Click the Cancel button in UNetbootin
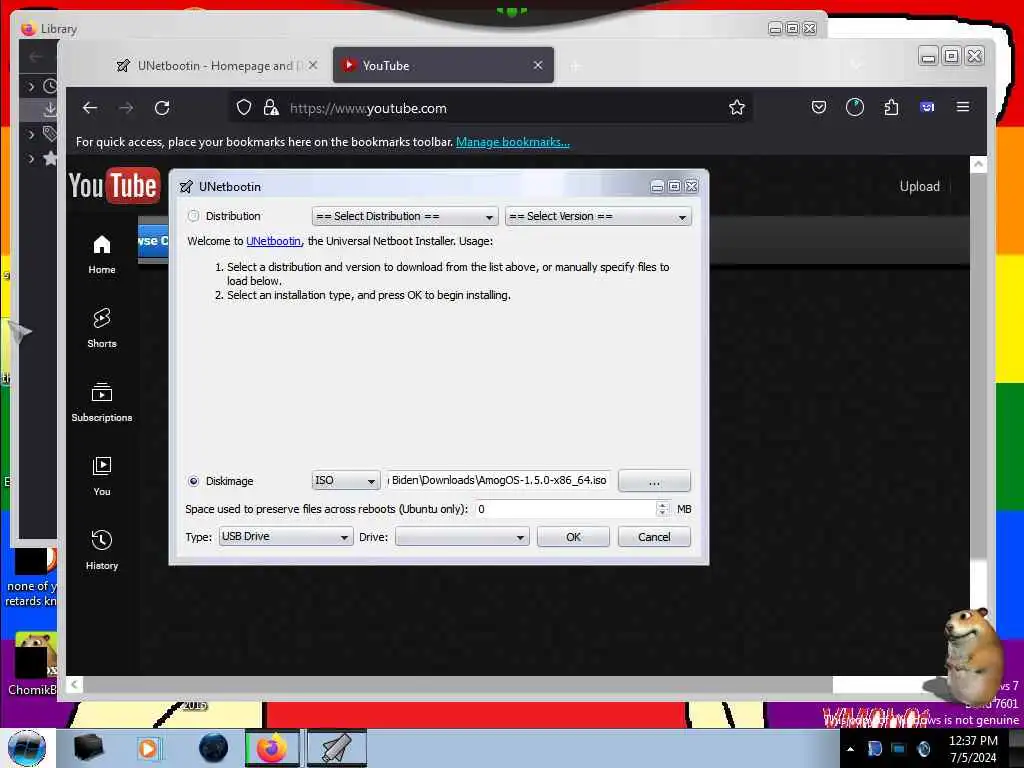 pos(654,537)
